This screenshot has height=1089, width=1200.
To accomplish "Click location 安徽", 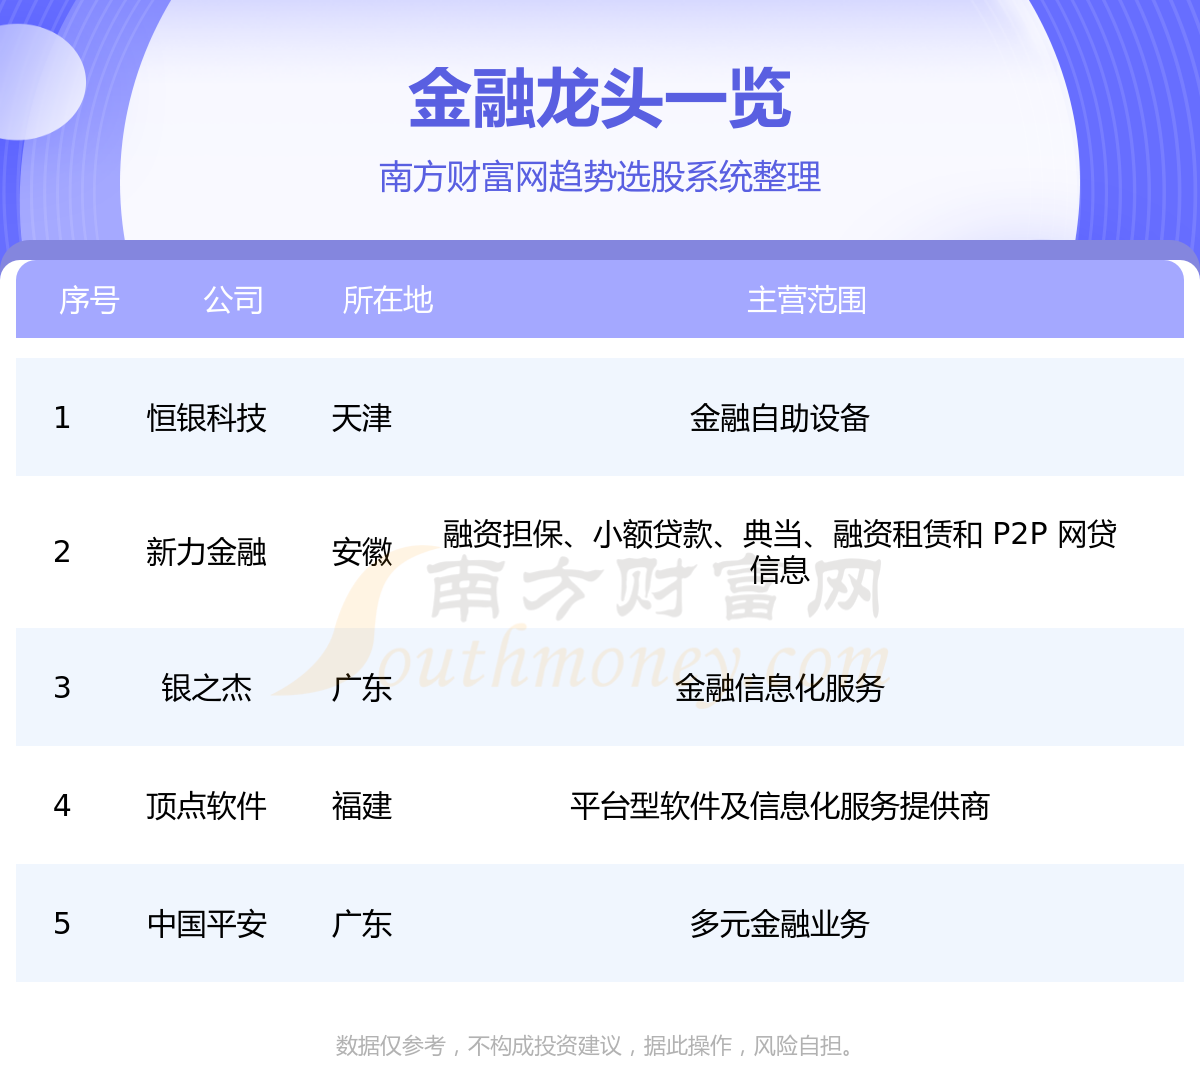I will point(361,552).
